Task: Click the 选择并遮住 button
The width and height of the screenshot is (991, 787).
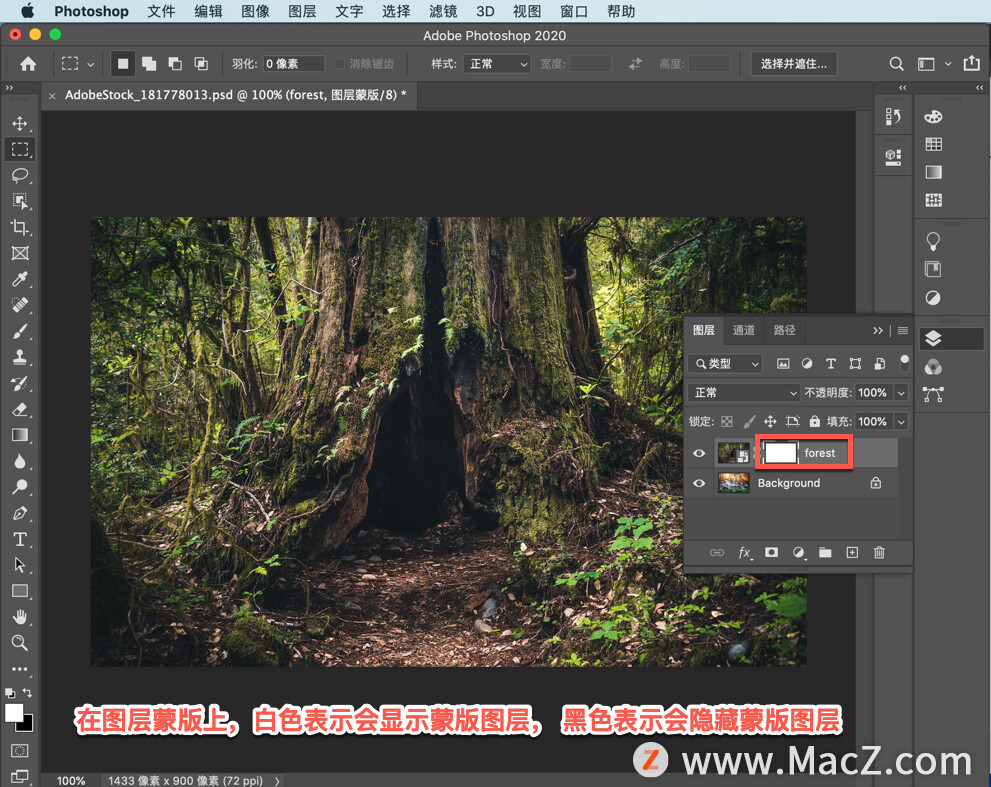Action: 794,64
